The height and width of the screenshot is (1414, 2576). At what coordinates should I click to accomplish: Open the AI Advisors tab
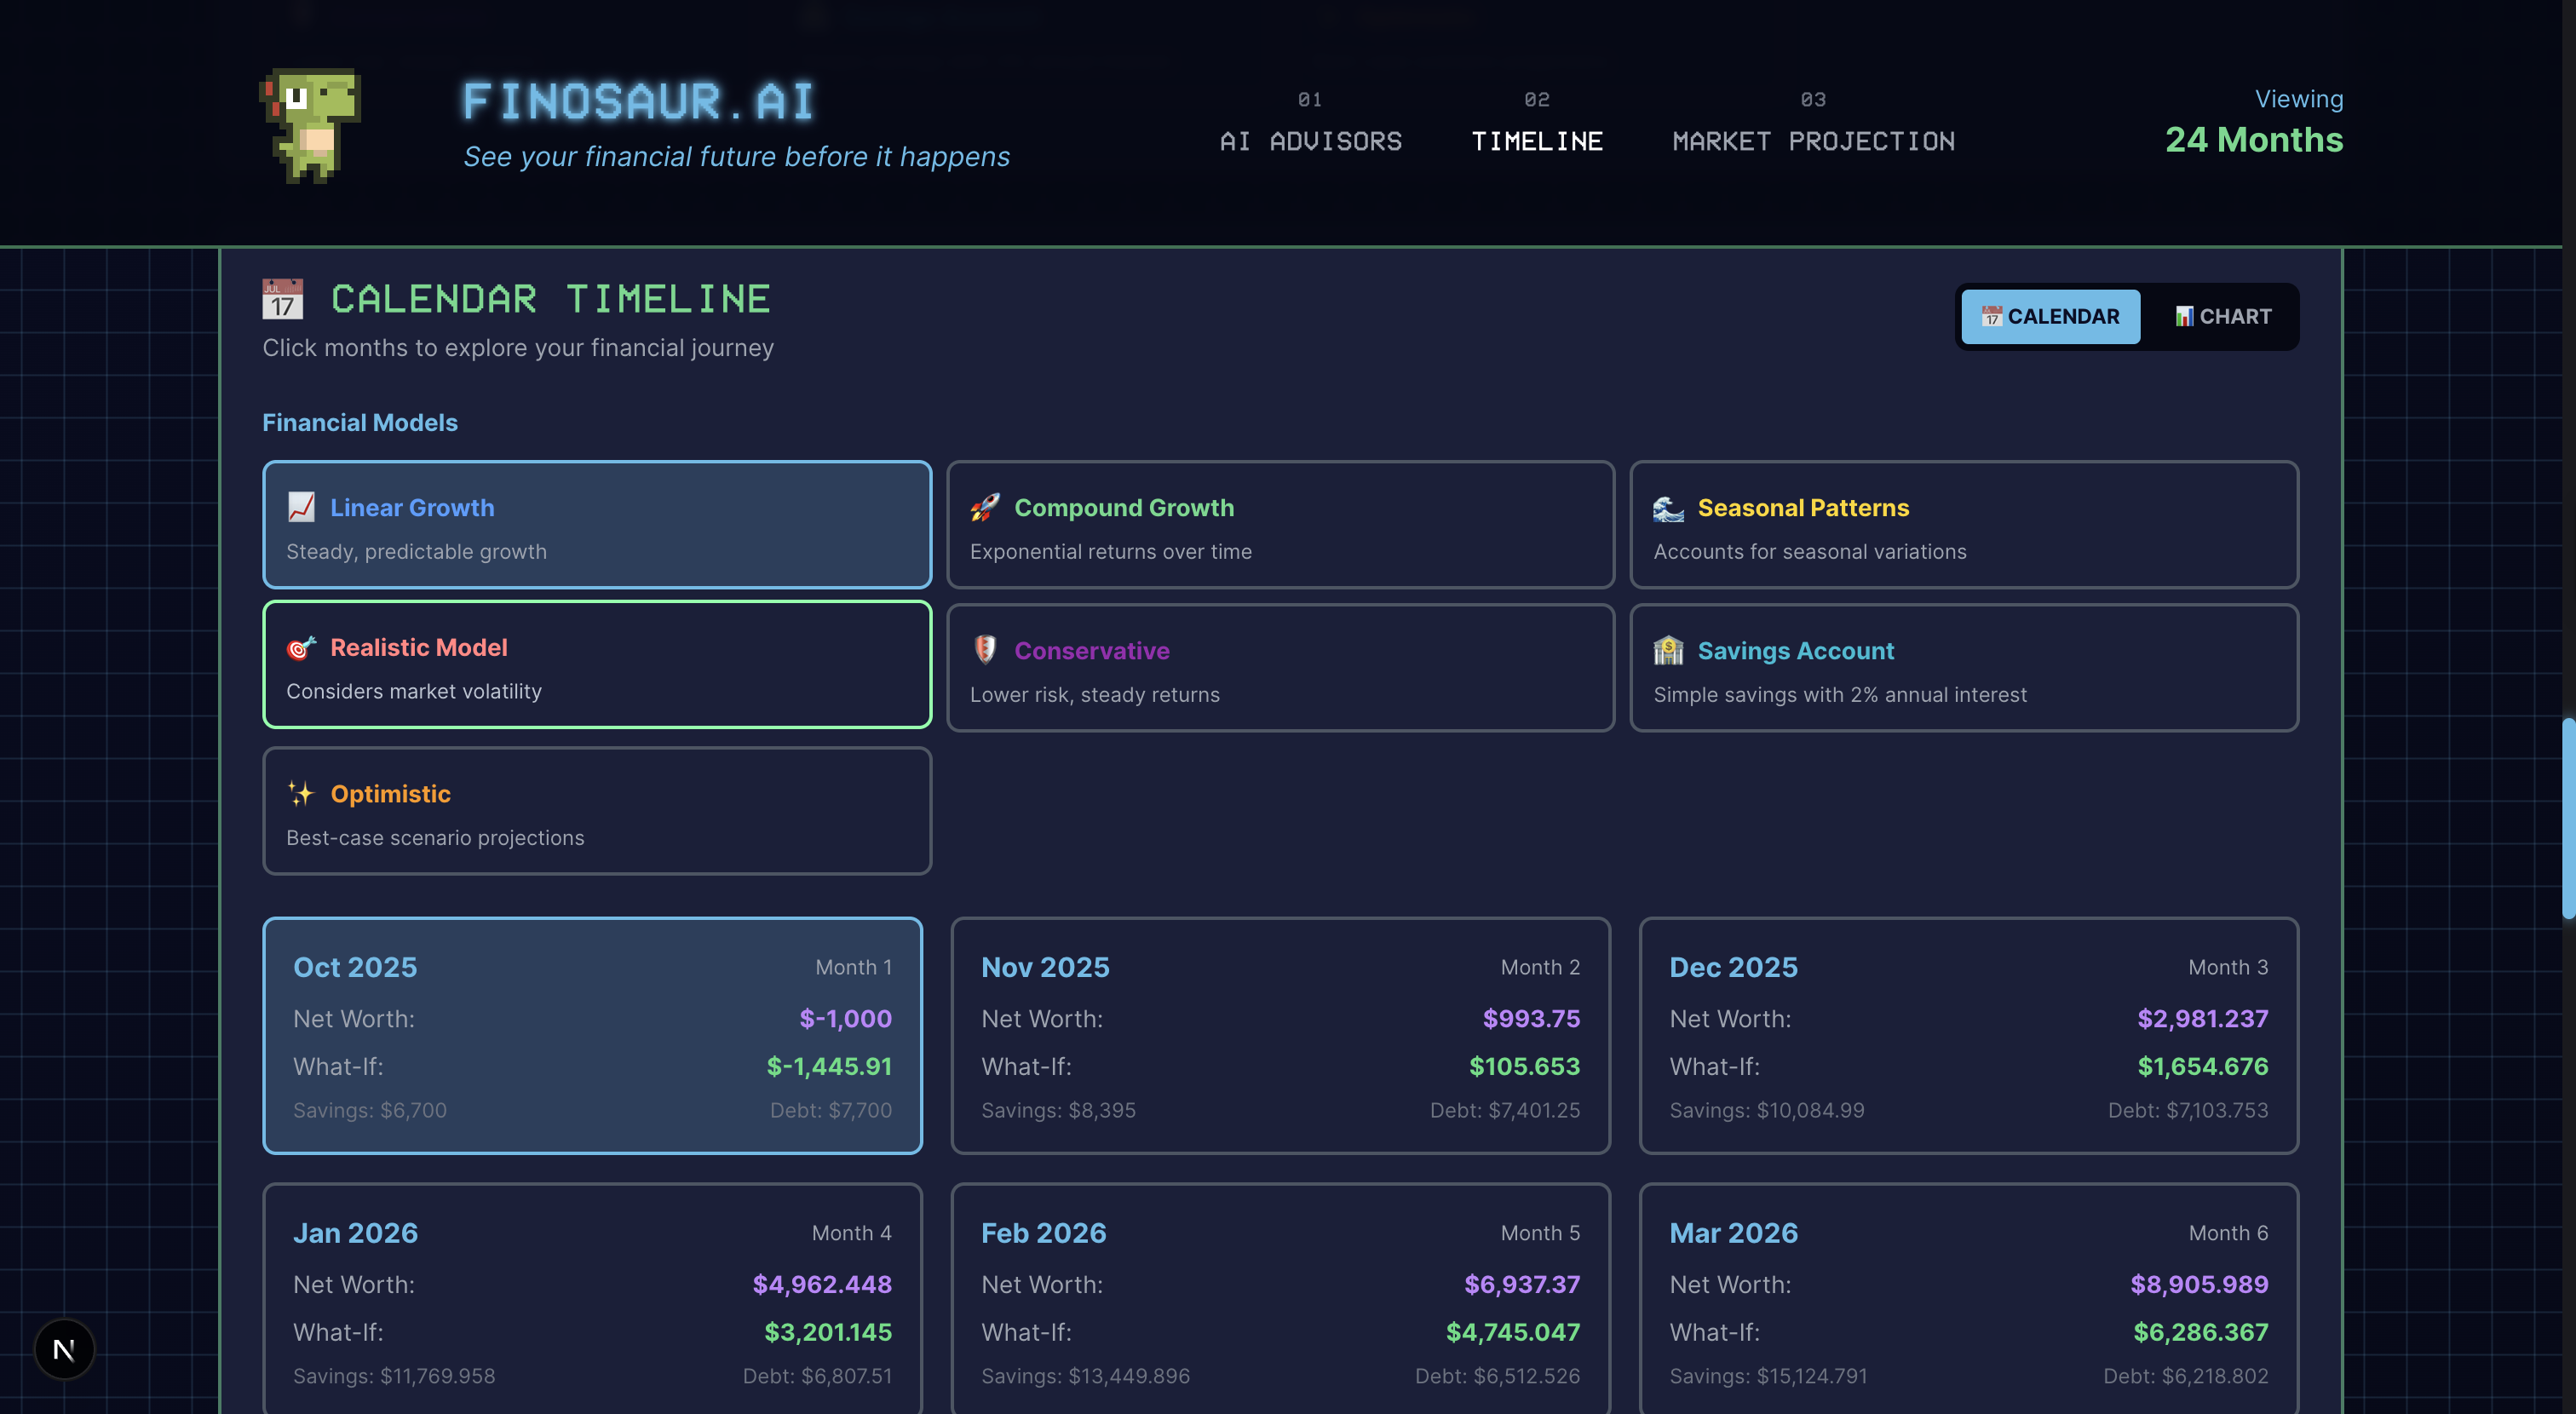coord(1310,141)
